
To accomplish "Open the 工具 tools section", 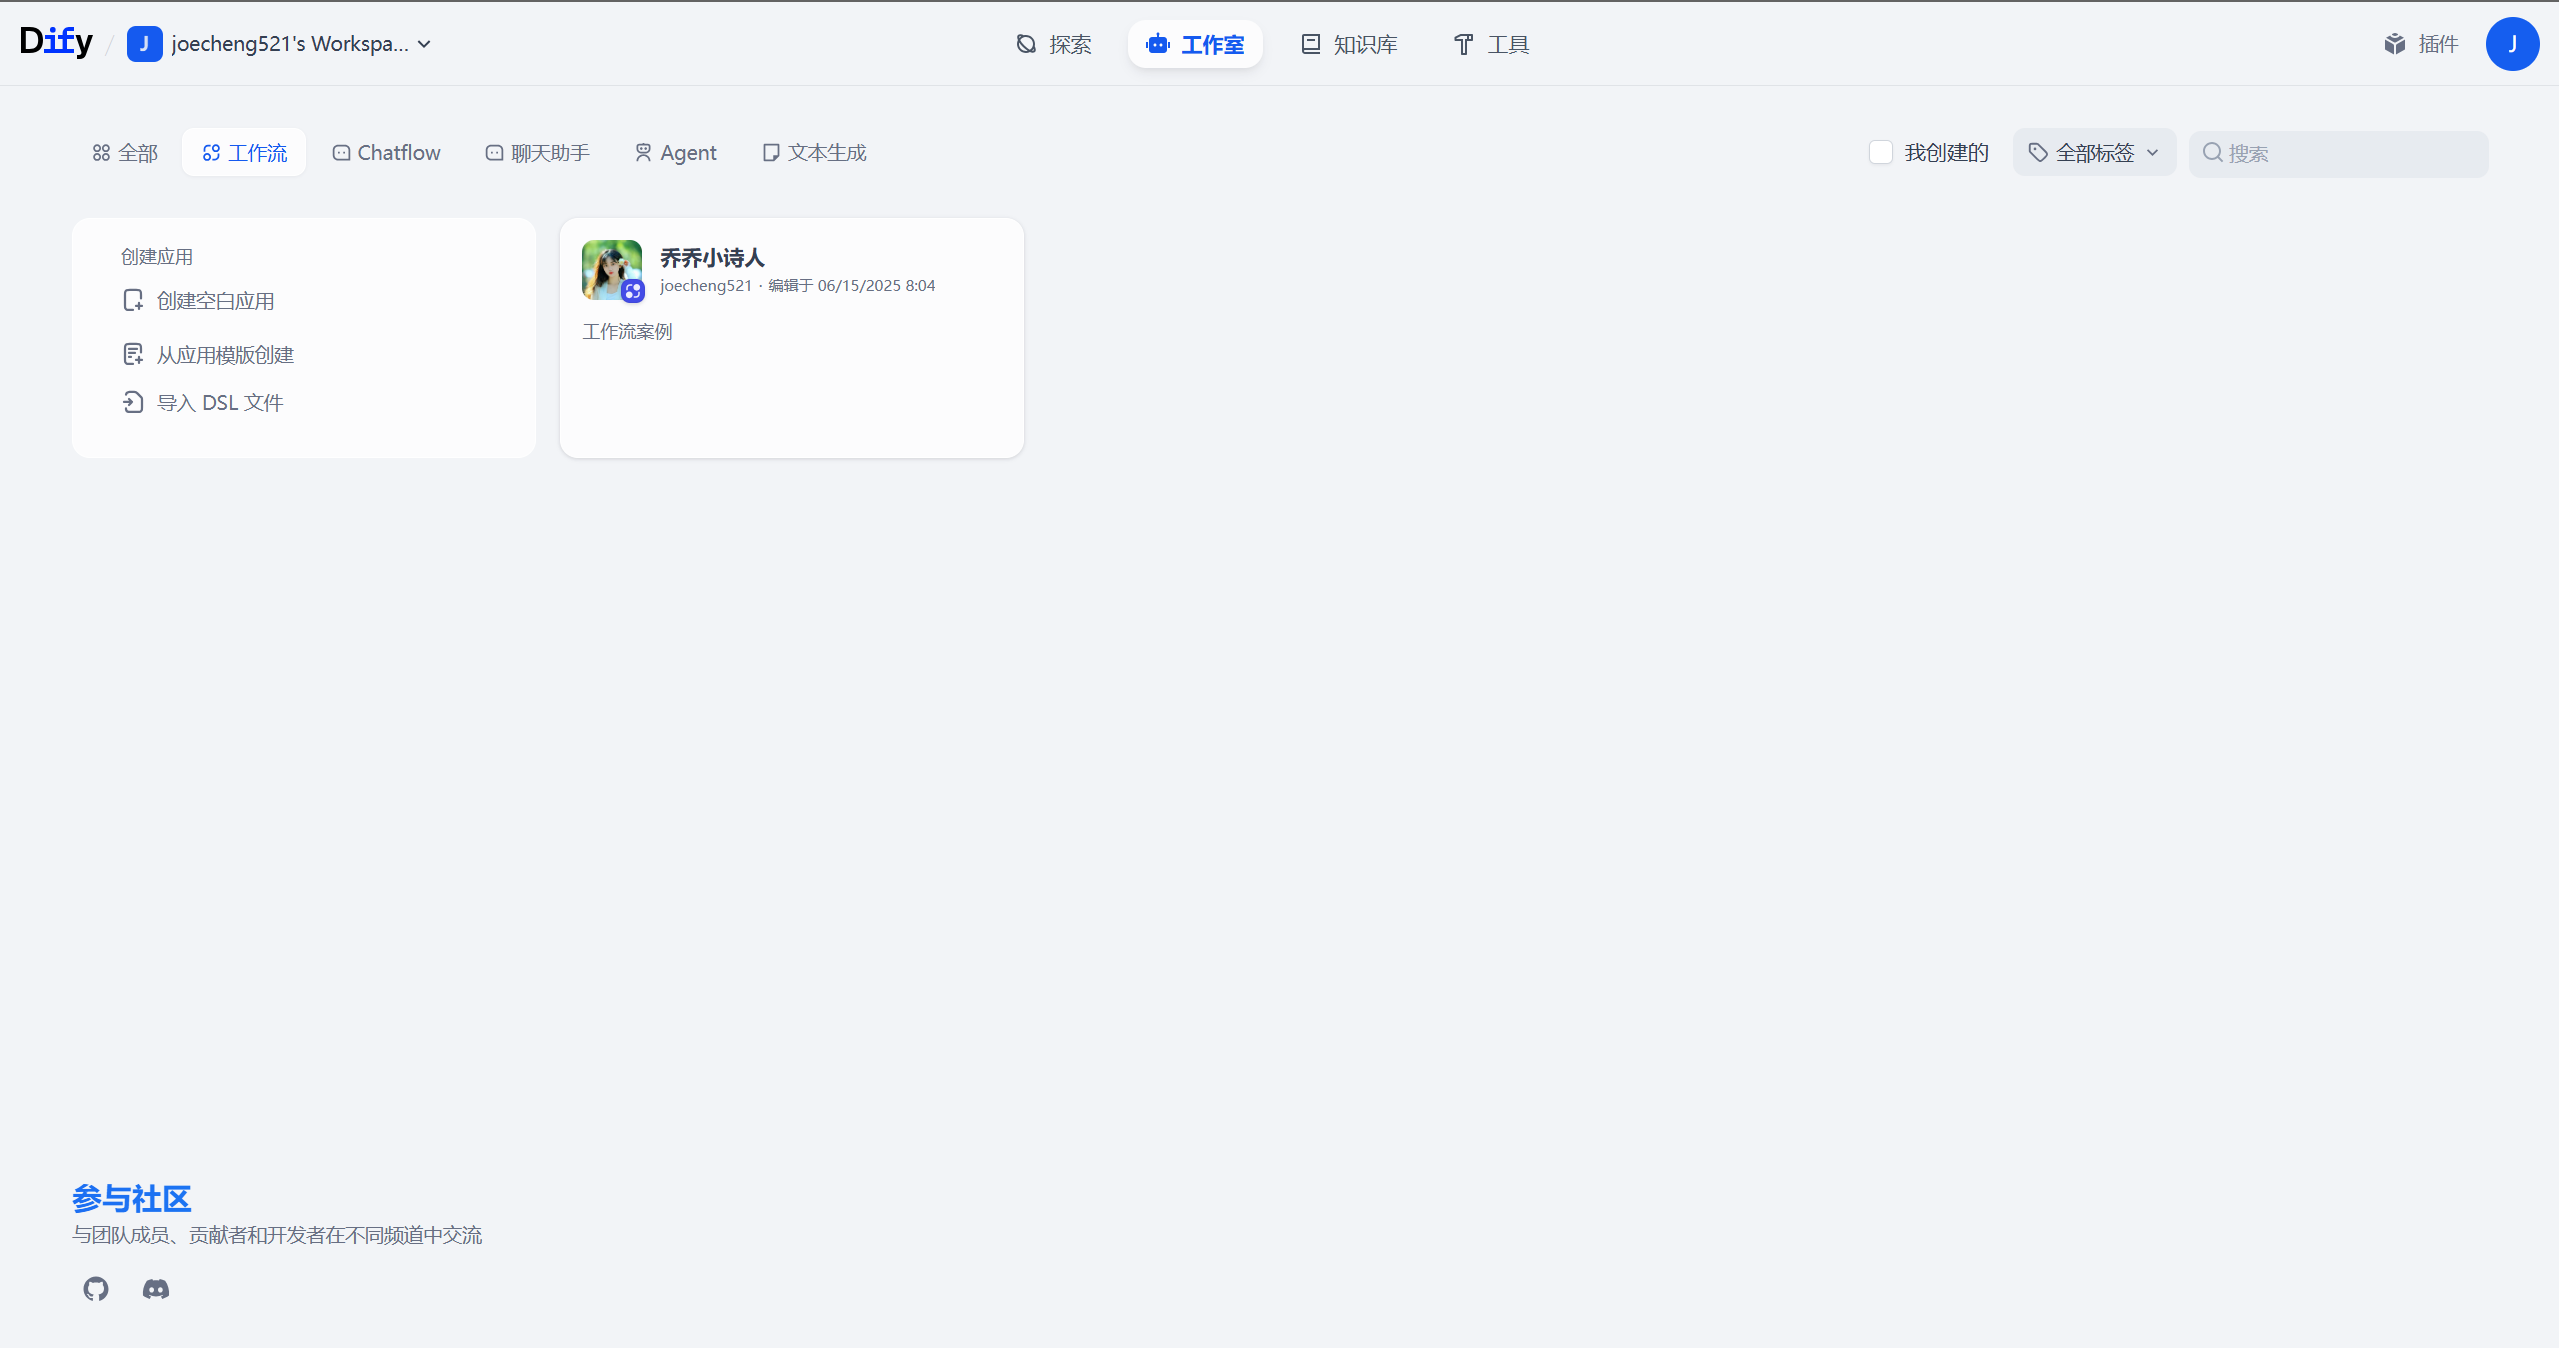I will tap(1491, 44).
